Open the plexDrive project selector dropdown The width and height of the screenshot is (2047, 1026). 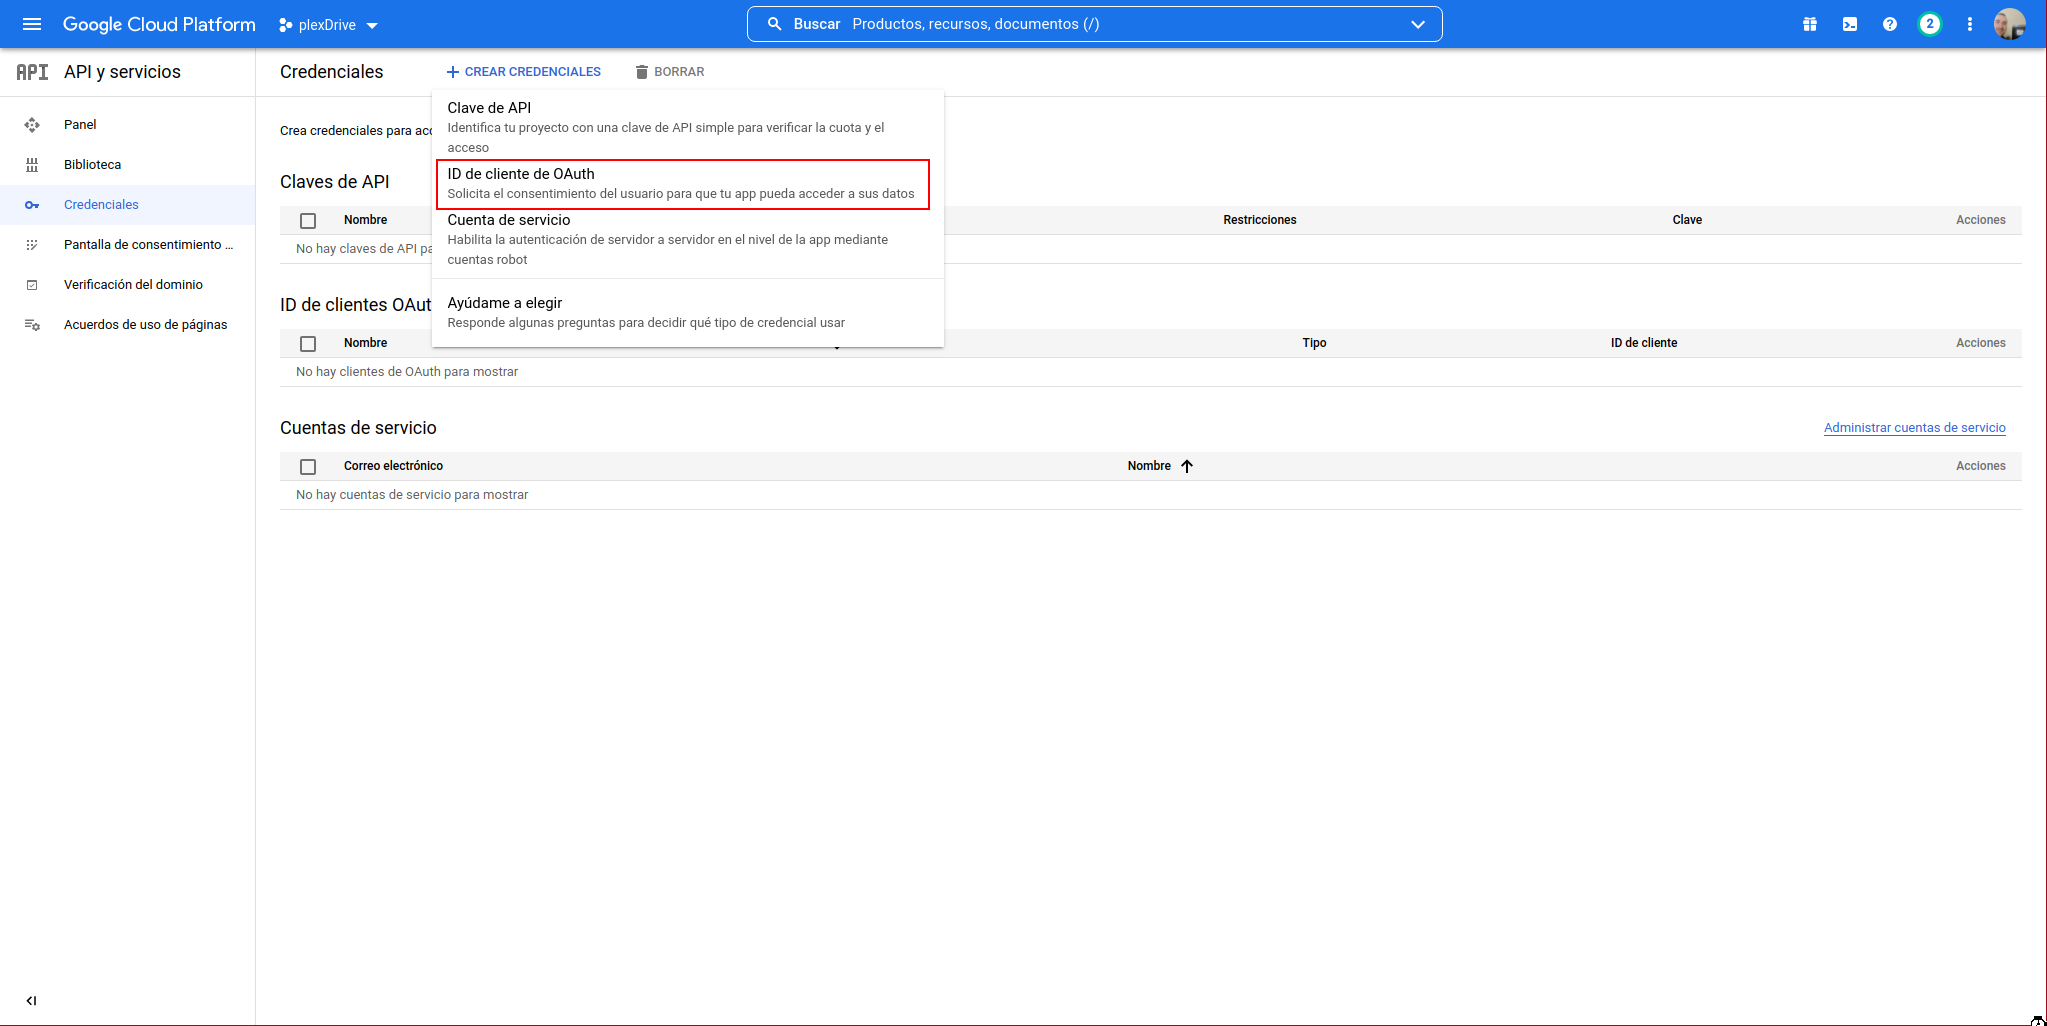pos(328,25)
